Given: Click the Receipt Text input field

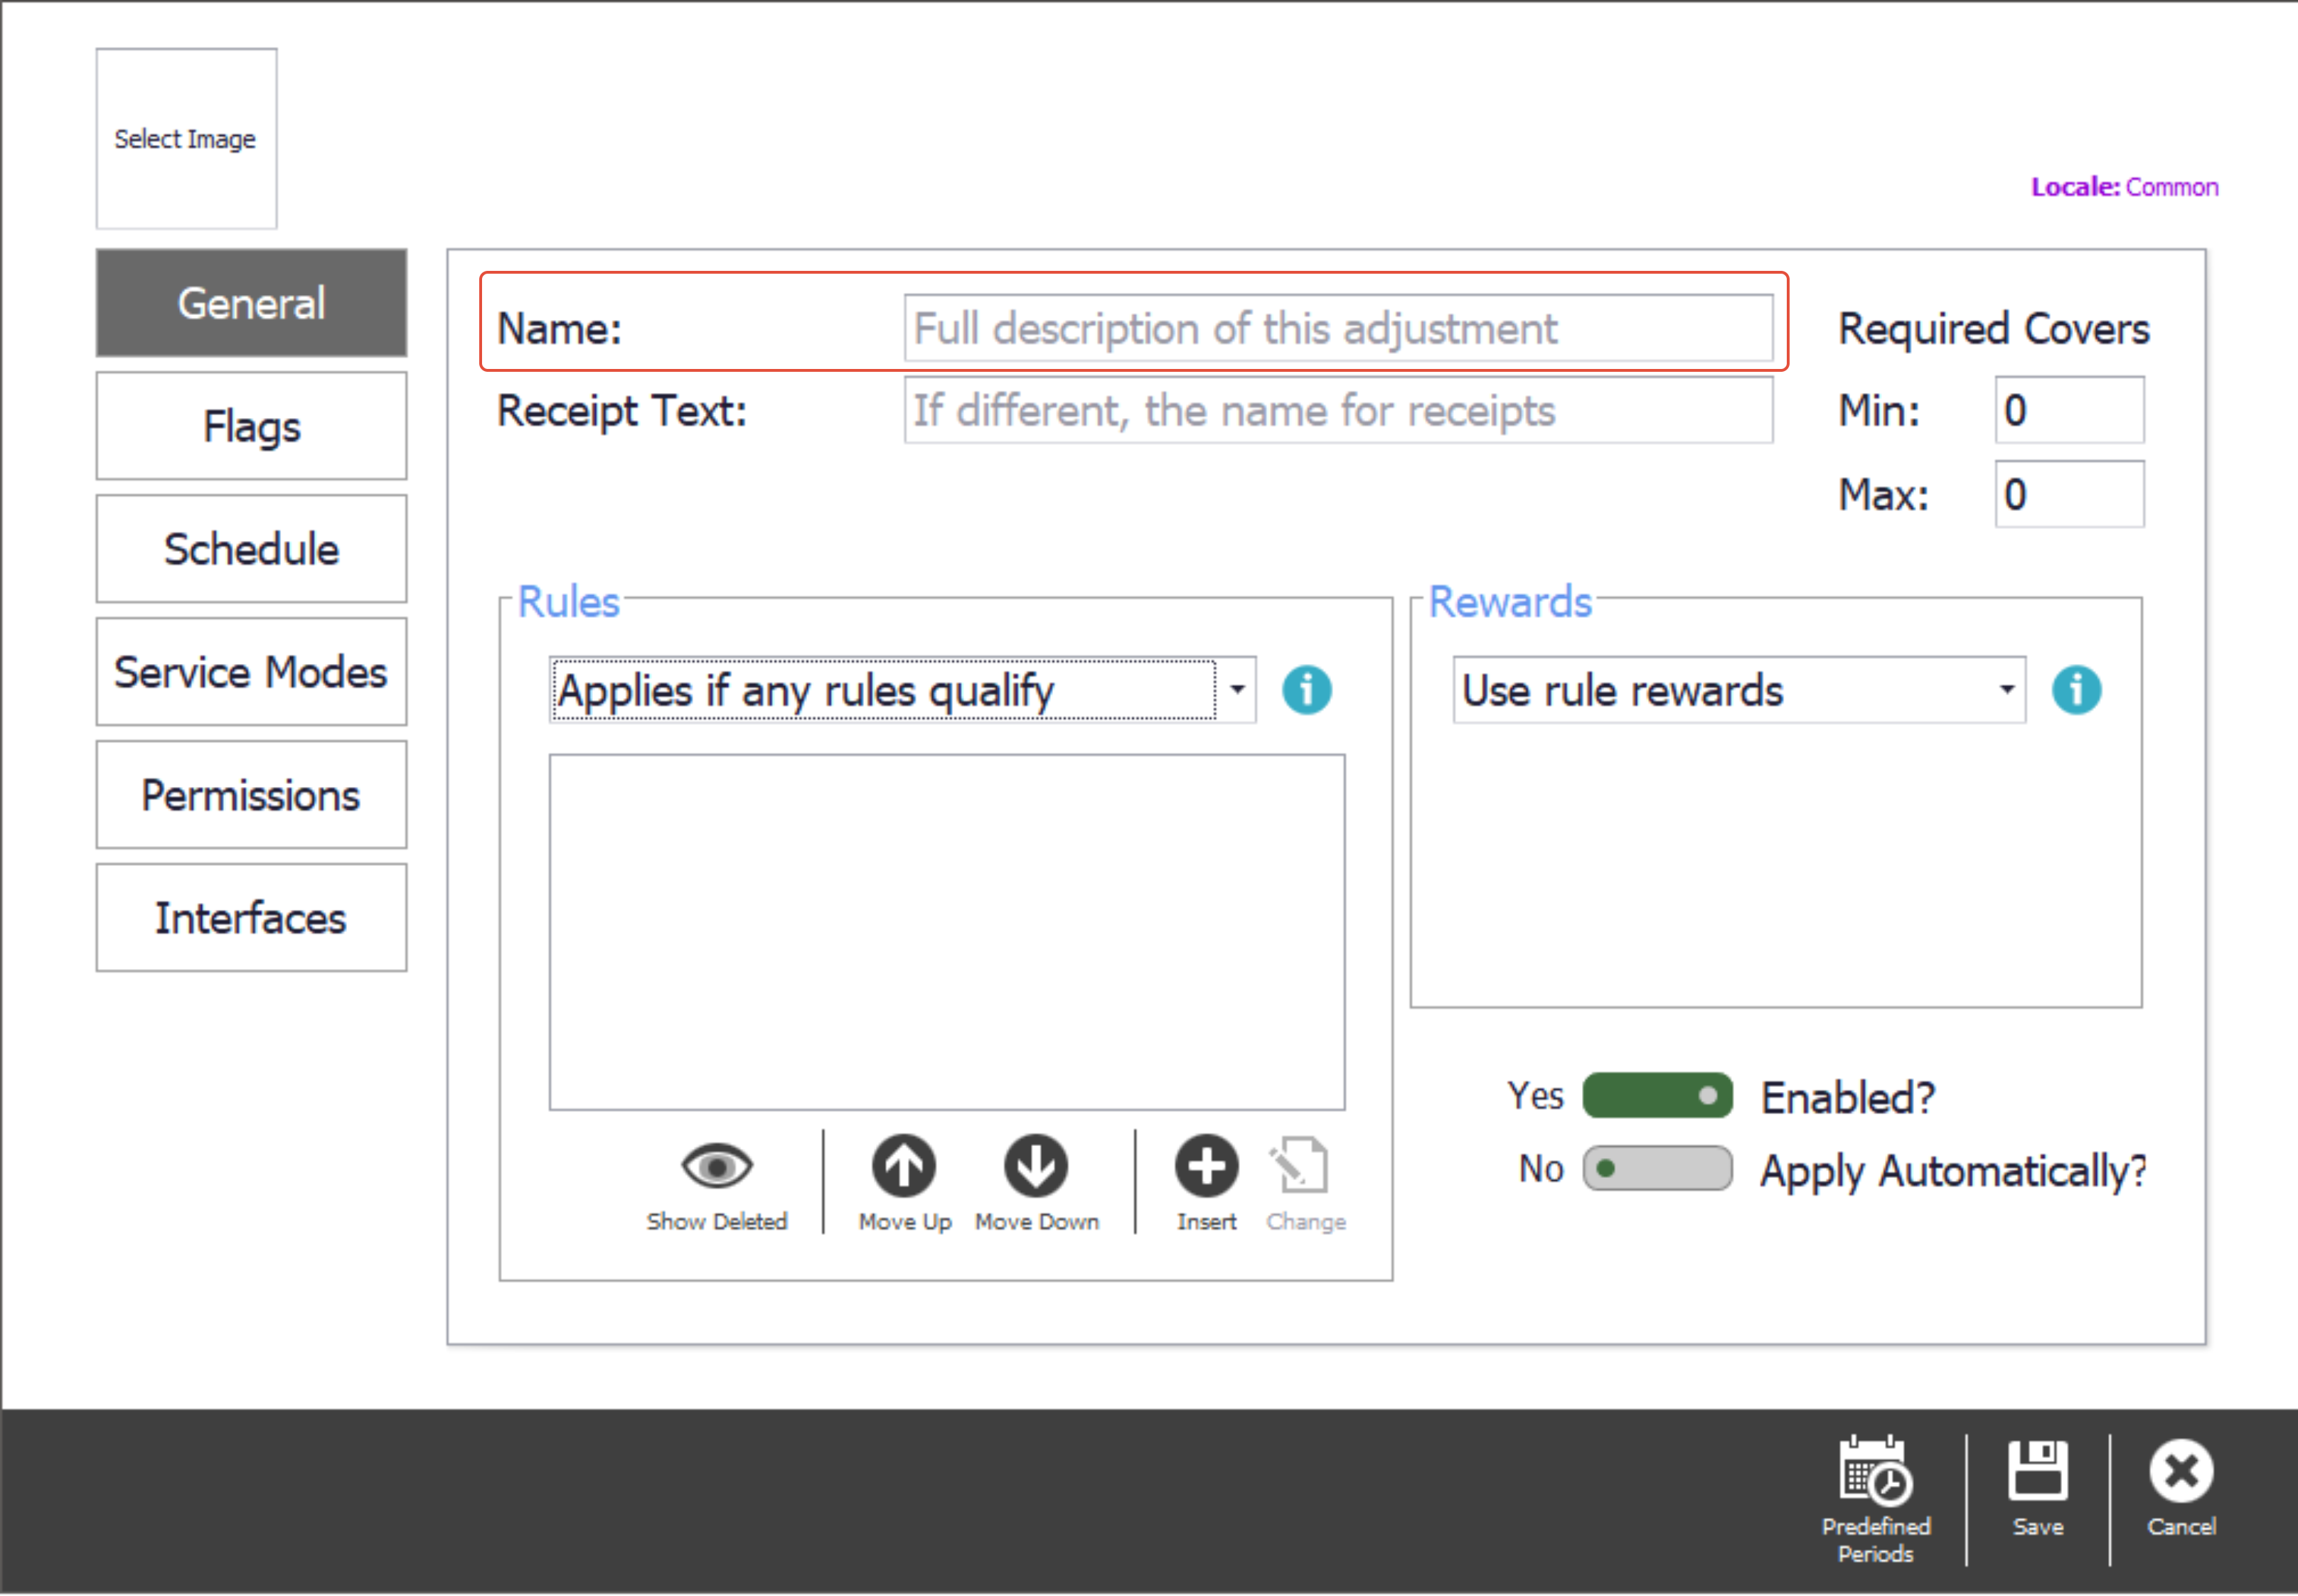Looking at the screenshot, I should (x=1339, y=410).
